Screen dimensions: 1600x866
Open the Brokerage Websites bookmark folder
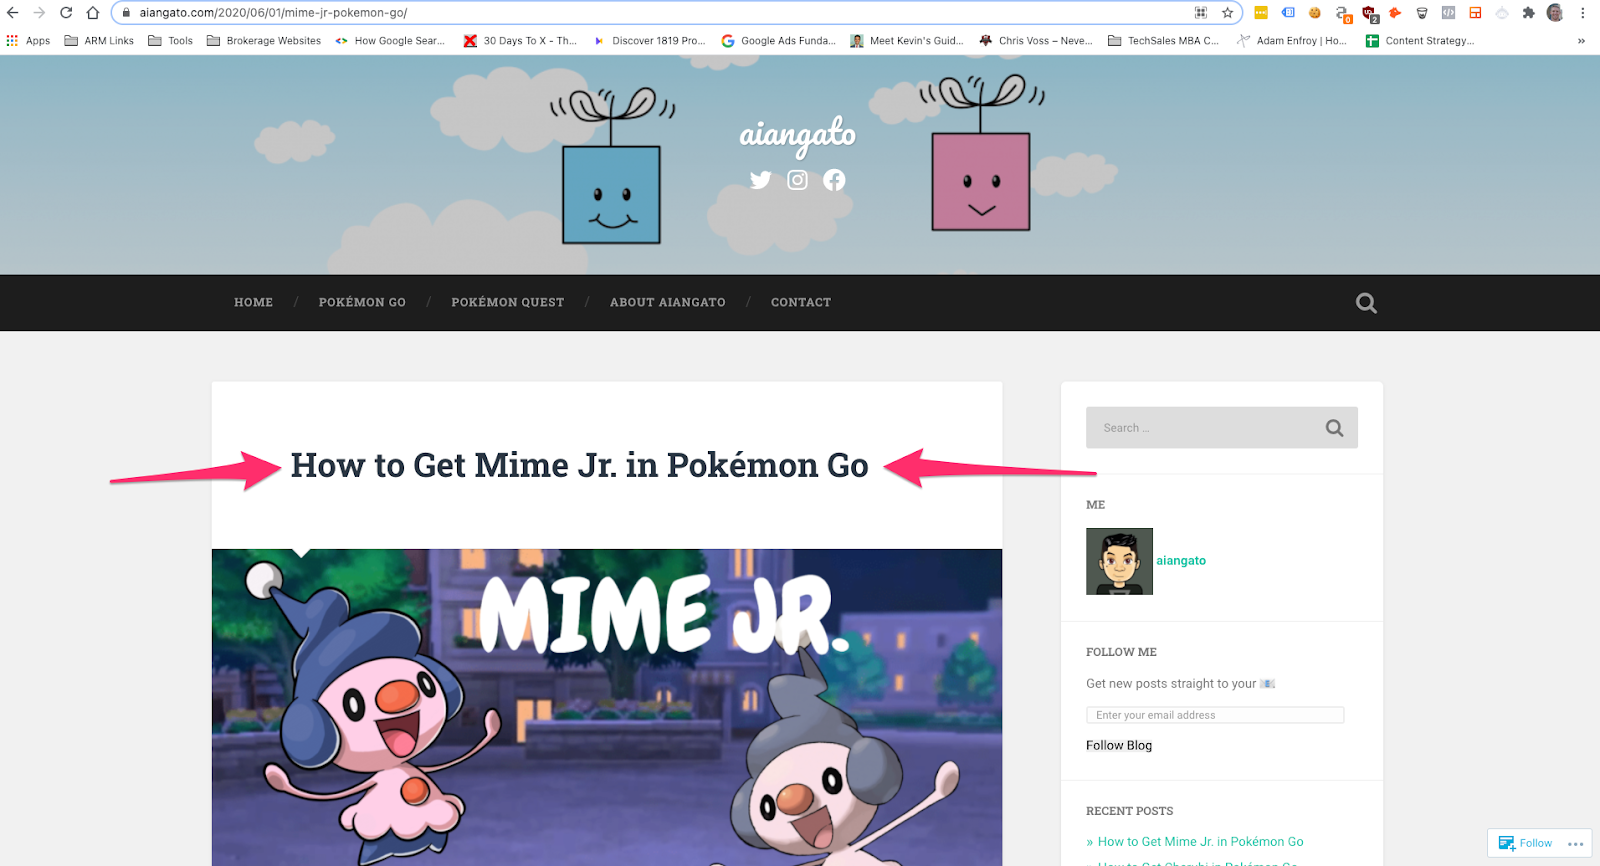pyautogui.click(x=264, y=41)
